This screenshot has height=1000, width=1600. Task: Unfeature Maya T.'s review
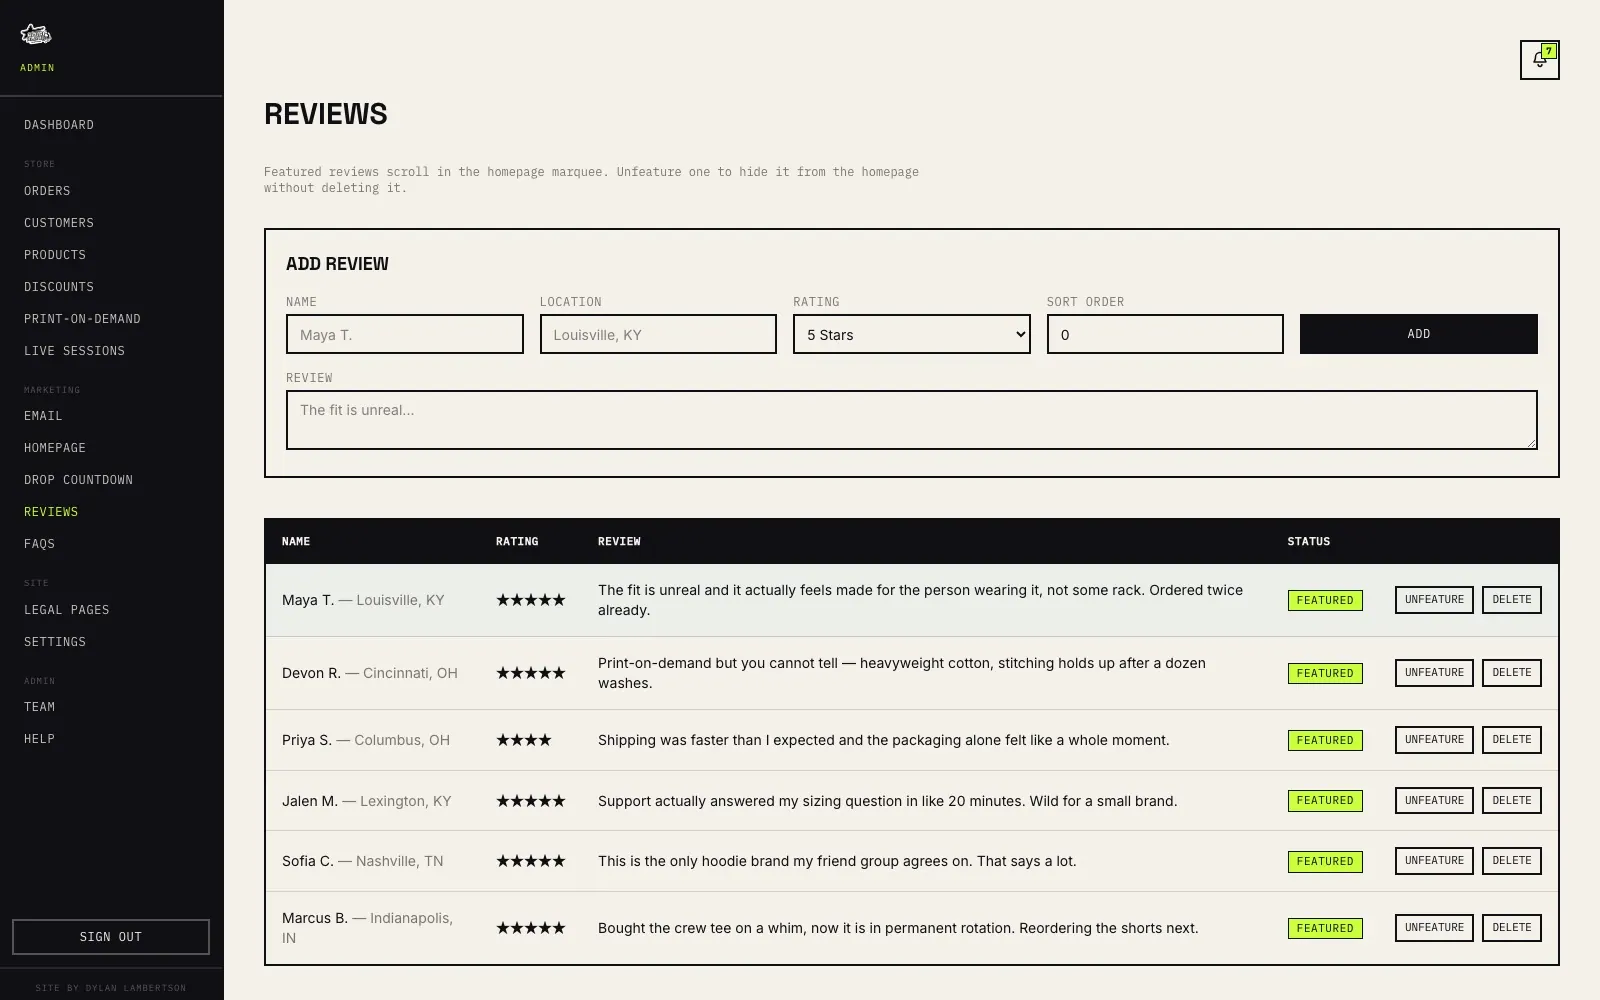click(1434, 600)
